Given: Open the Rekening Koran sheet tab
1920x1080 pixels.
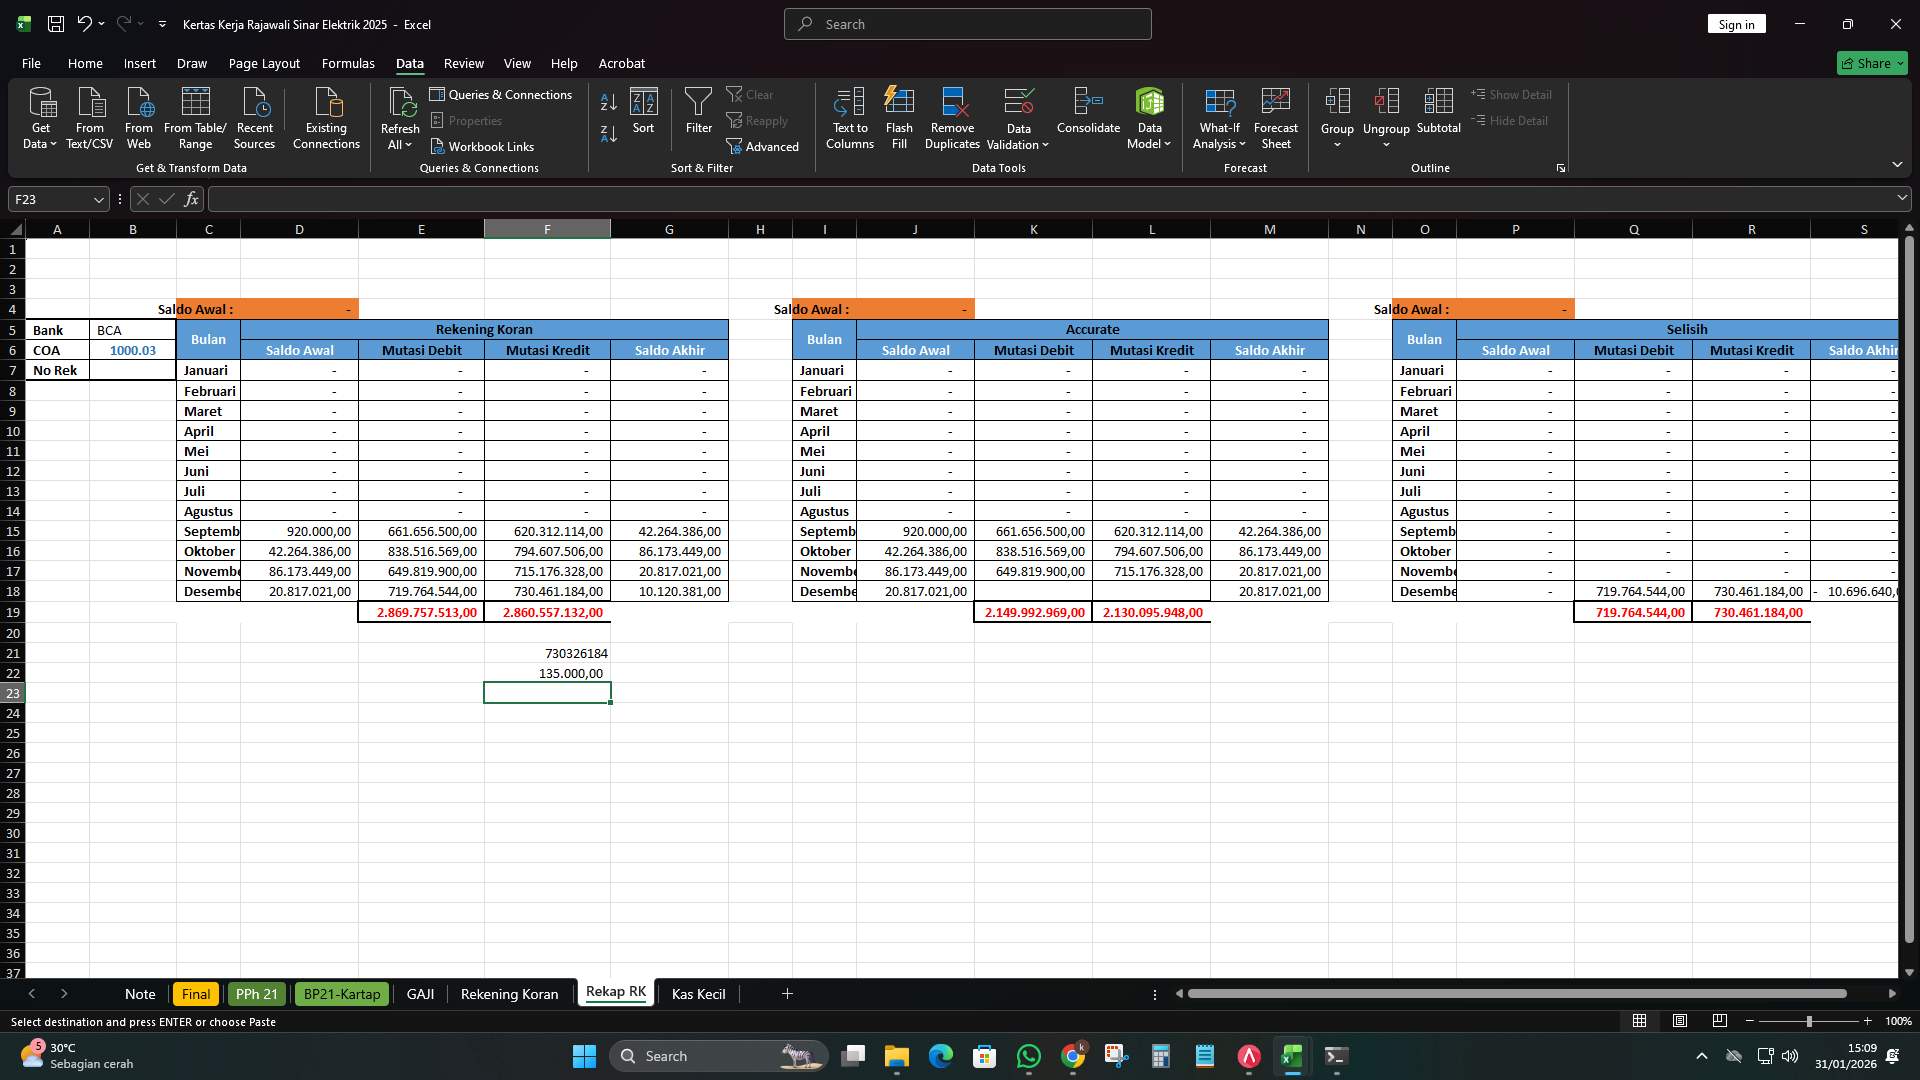Looking at the screenshot, I should (x=508, y=993).
